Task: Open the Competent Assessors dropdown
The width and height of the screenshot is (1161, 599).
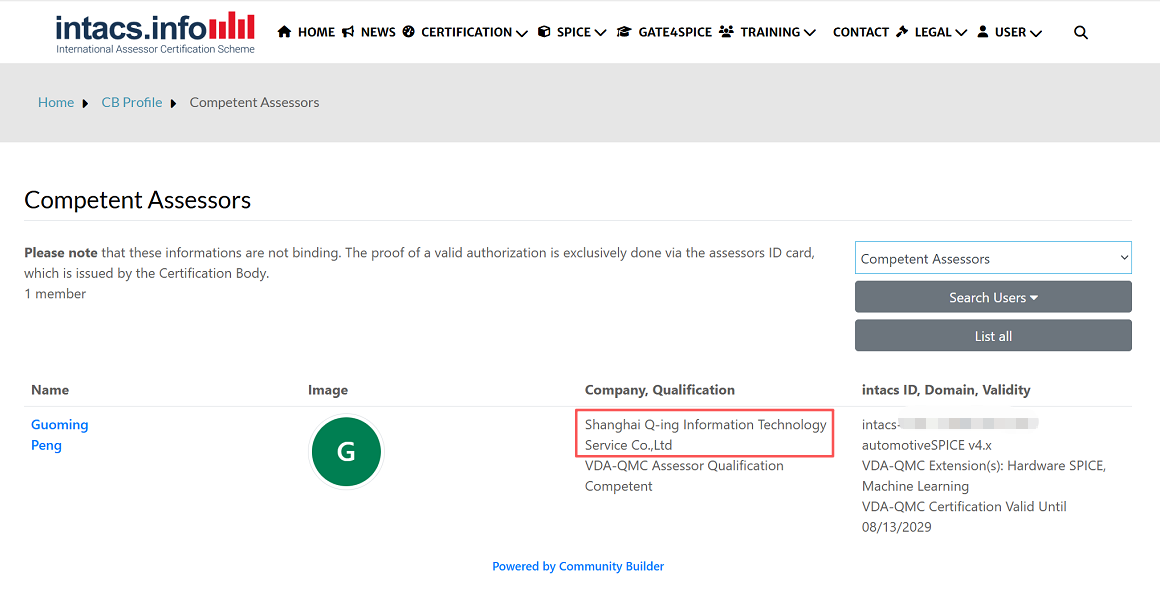Action: pyautogui.click(x=993, y=258)
